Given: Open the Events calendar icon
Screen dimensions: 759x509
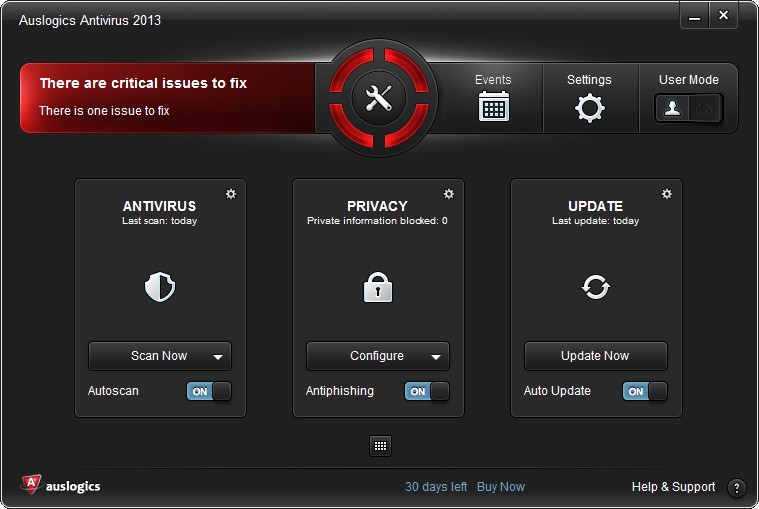Looking at the screenshot, I should click(493, 106).
